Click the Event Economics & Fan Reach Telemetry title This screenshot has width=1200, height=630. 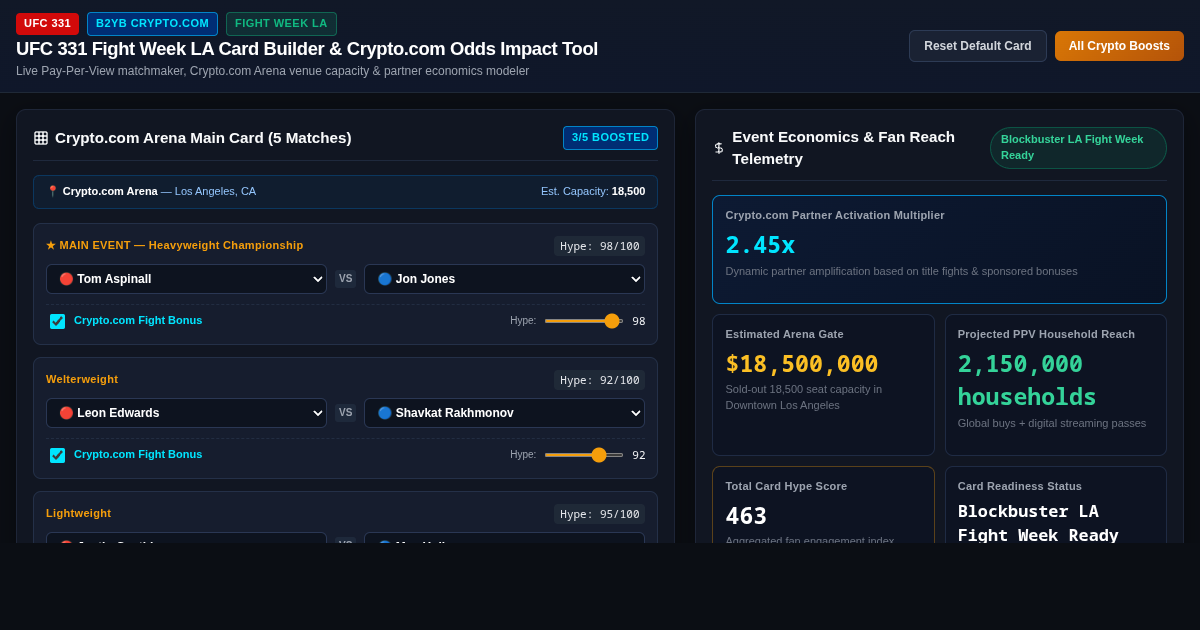[x=844, y=148]
